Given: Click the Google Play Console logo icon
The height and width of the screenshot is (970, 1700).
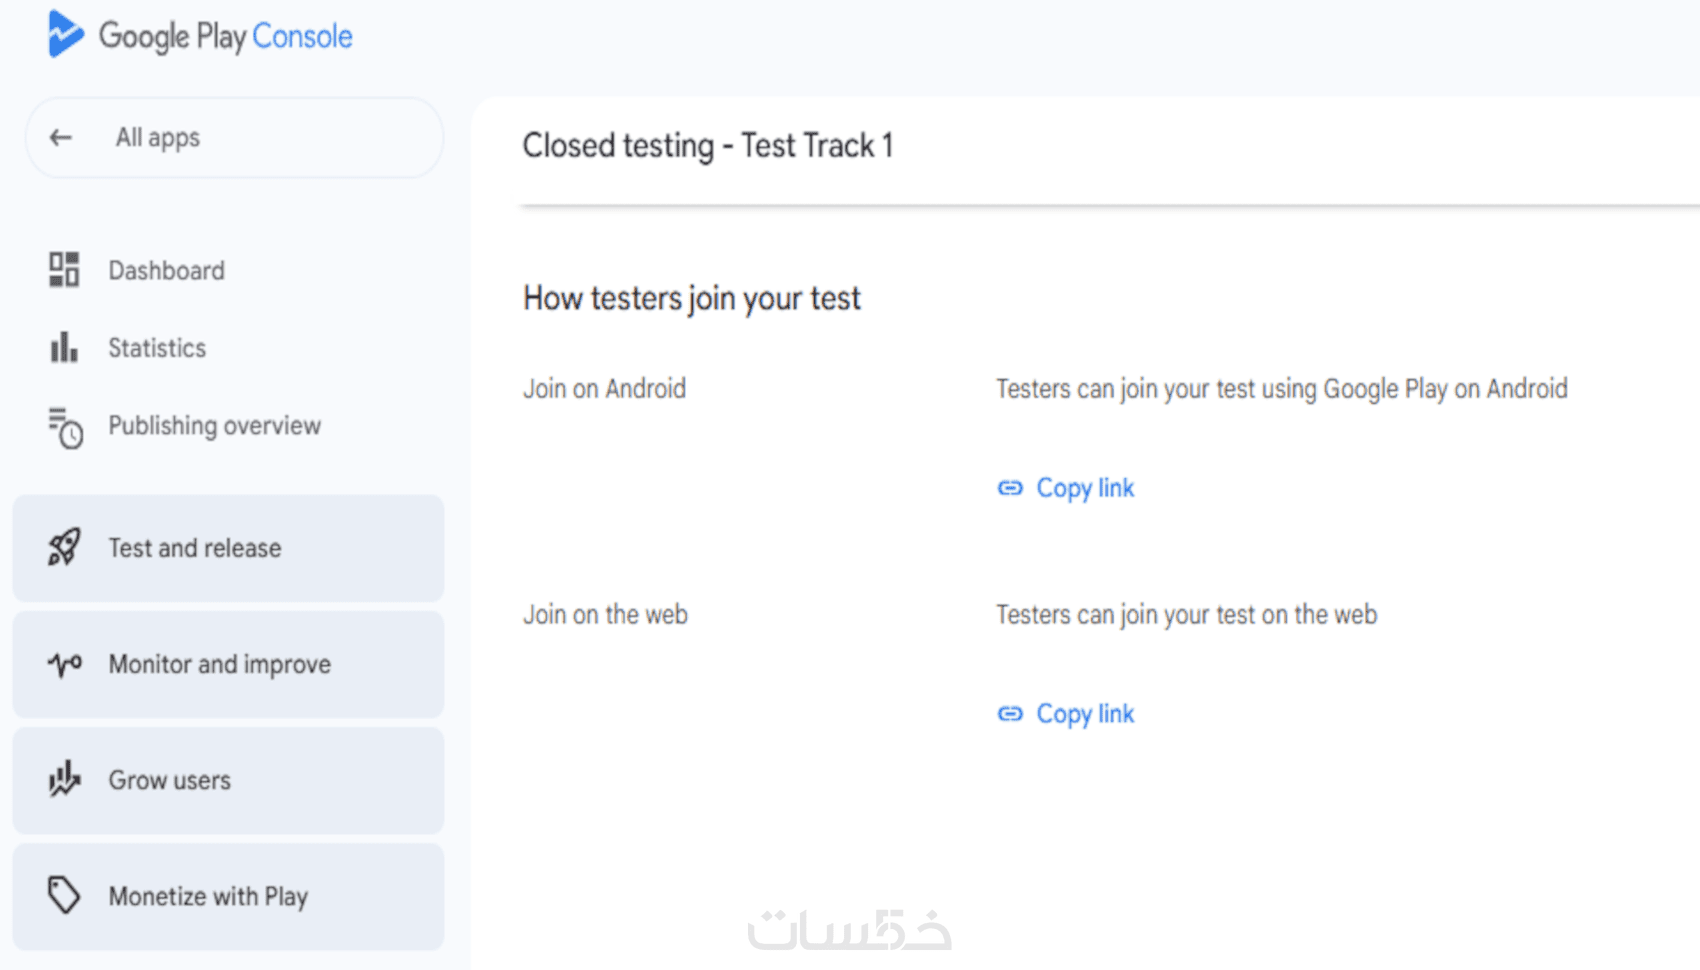Looking at the screenshot, I should [x=65, y=34].
